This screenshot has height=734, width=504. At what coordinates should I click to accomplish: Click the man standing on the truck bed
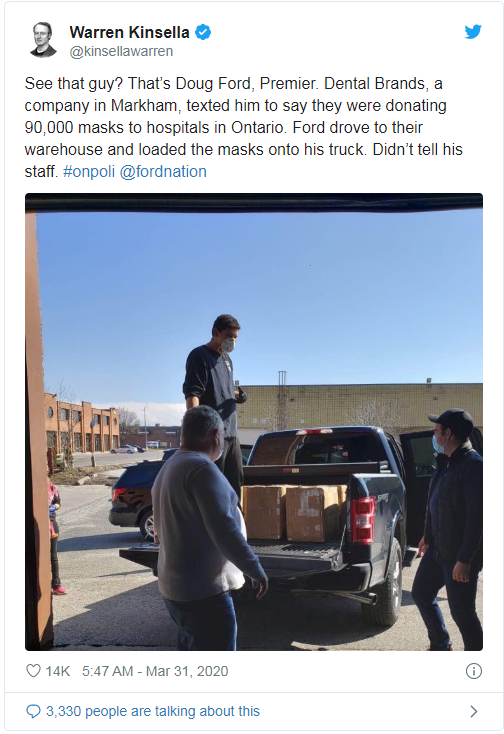click(x=214, y=391)
